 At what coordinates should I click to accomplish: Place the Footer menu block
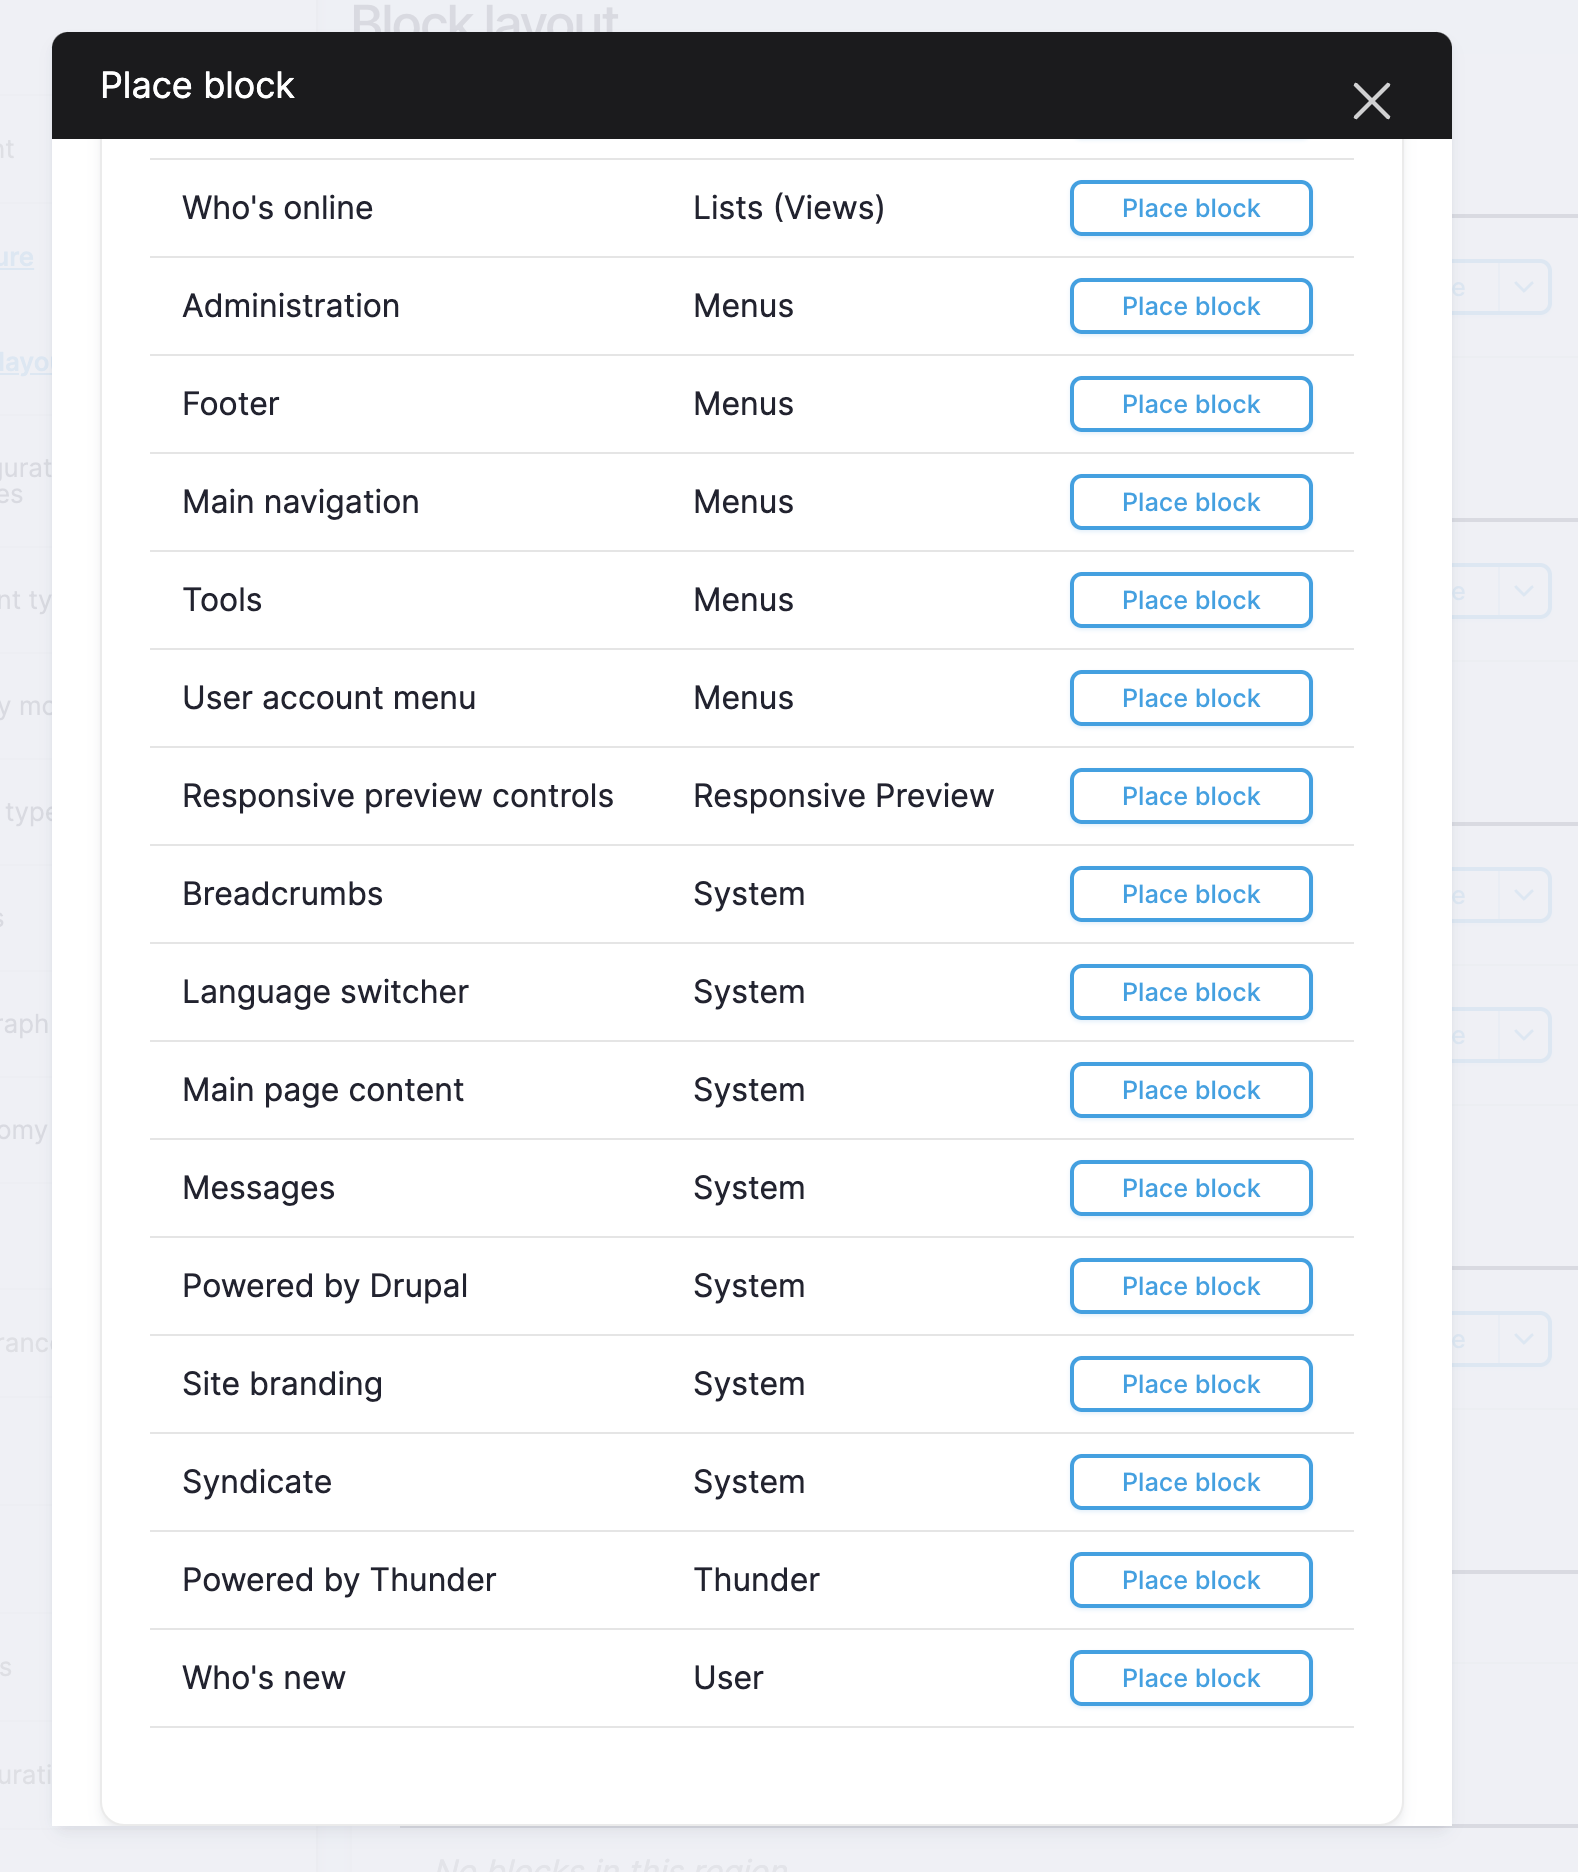tap(1191, 404)
